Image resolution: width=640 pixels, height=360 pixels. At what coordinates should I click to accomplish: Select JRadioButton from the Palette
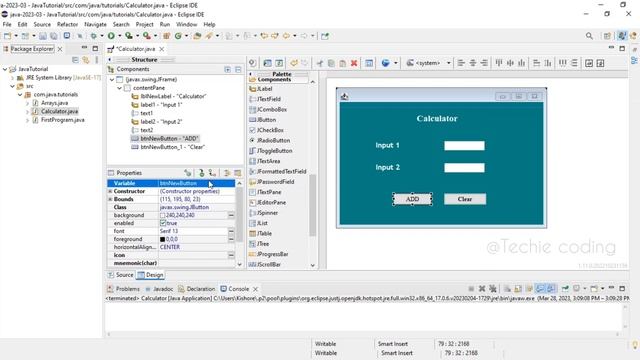[270, 140]
